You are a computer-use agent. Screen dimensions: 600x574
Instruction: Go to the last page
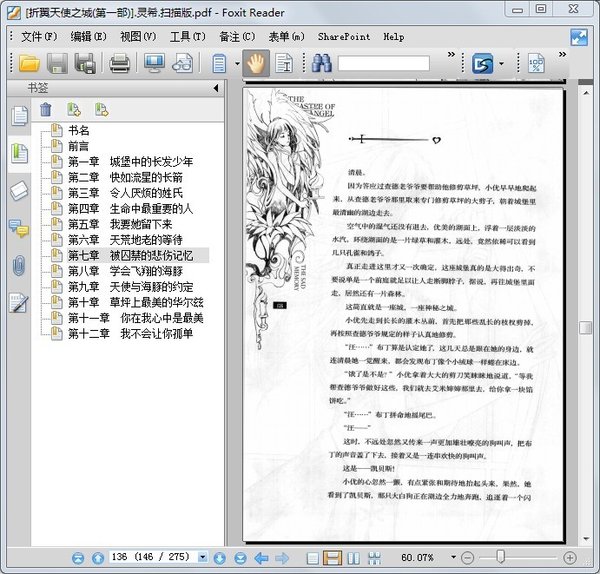coord(240,558)
